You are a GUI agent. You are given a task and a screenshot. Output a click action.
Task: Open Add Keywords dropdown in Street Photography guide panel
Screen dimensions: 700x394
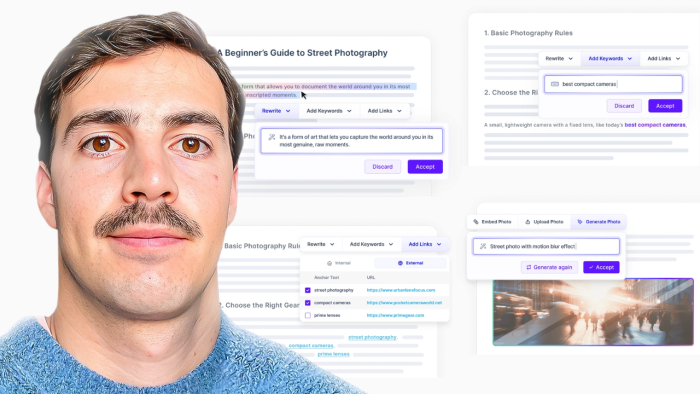tap(329, 111)
